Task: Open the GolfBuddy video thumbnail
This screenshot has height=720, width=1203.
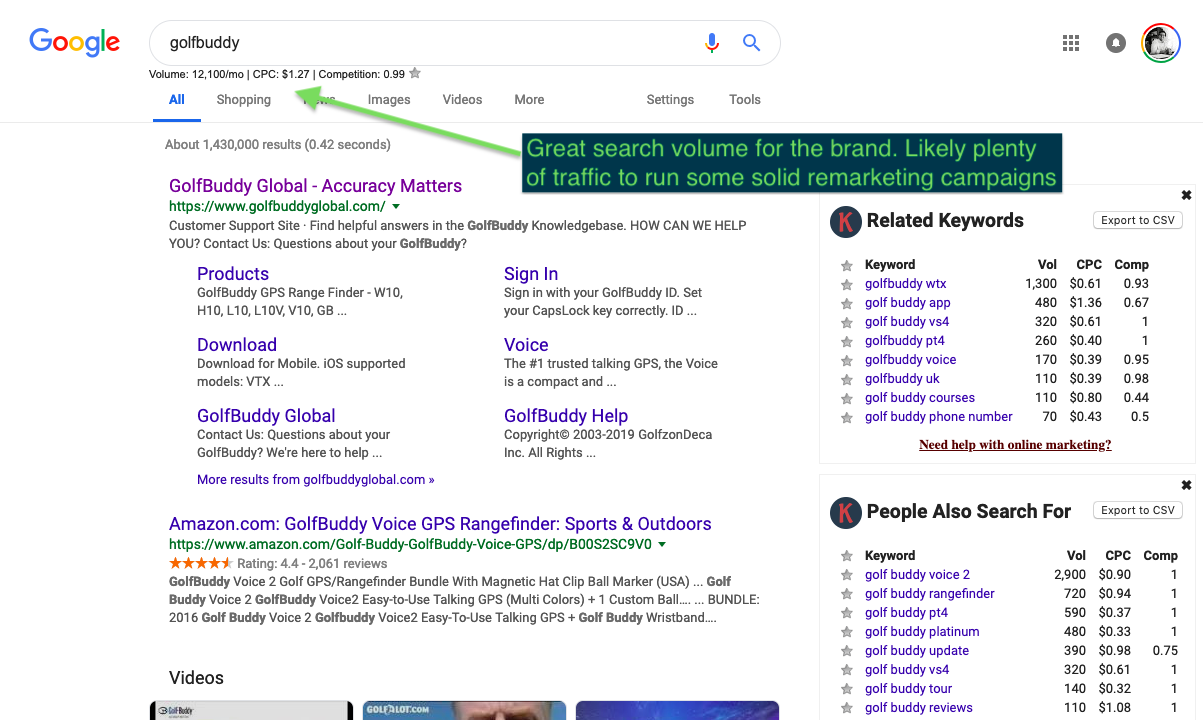Action: tap(251, 710)
